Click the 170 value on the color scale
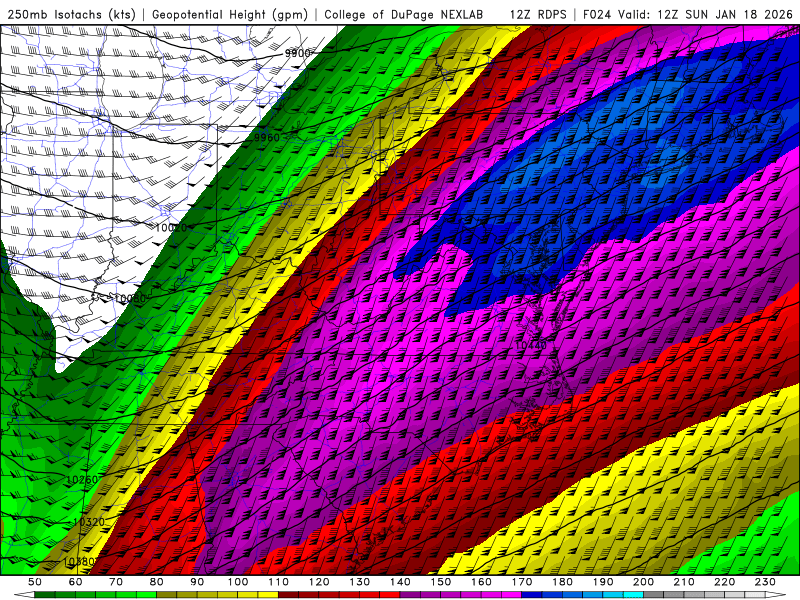Screen dimensions: 800x600 click(522, 582)
